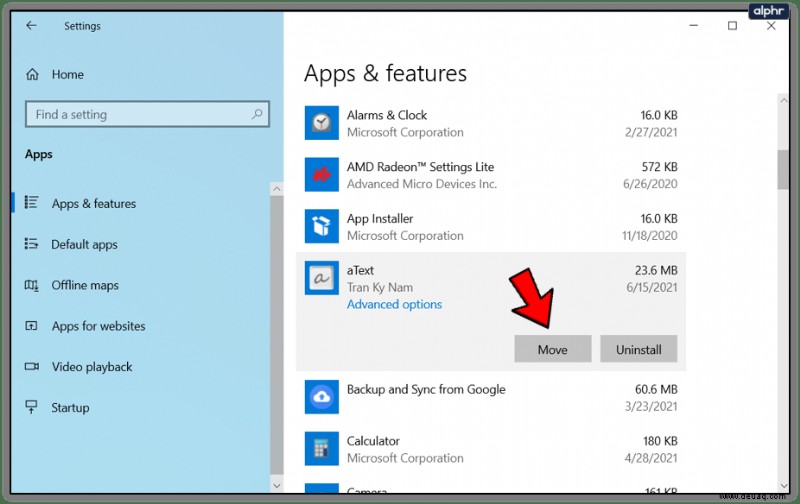Select the Default apps icon

click(x=32, y=244)
